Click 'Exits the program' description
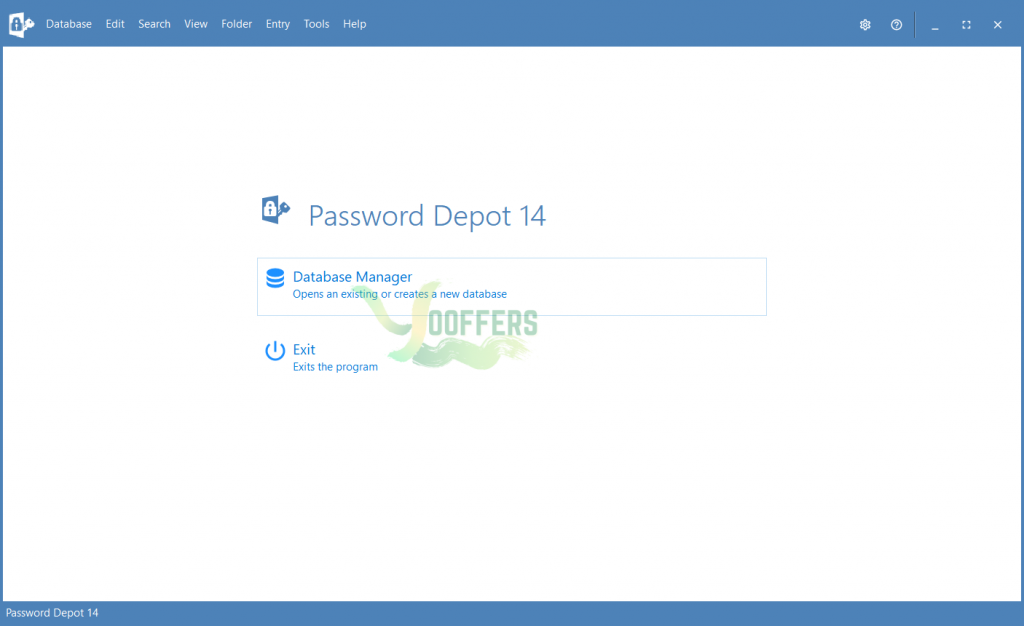This screenshot has height=626, width=1024. tap(335, 367)
